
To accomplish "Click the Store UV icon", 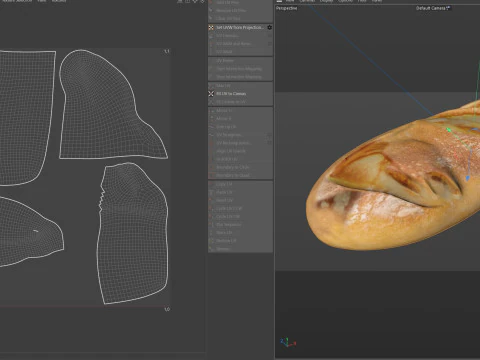I will pyautogui.click(x=211, y=232).
